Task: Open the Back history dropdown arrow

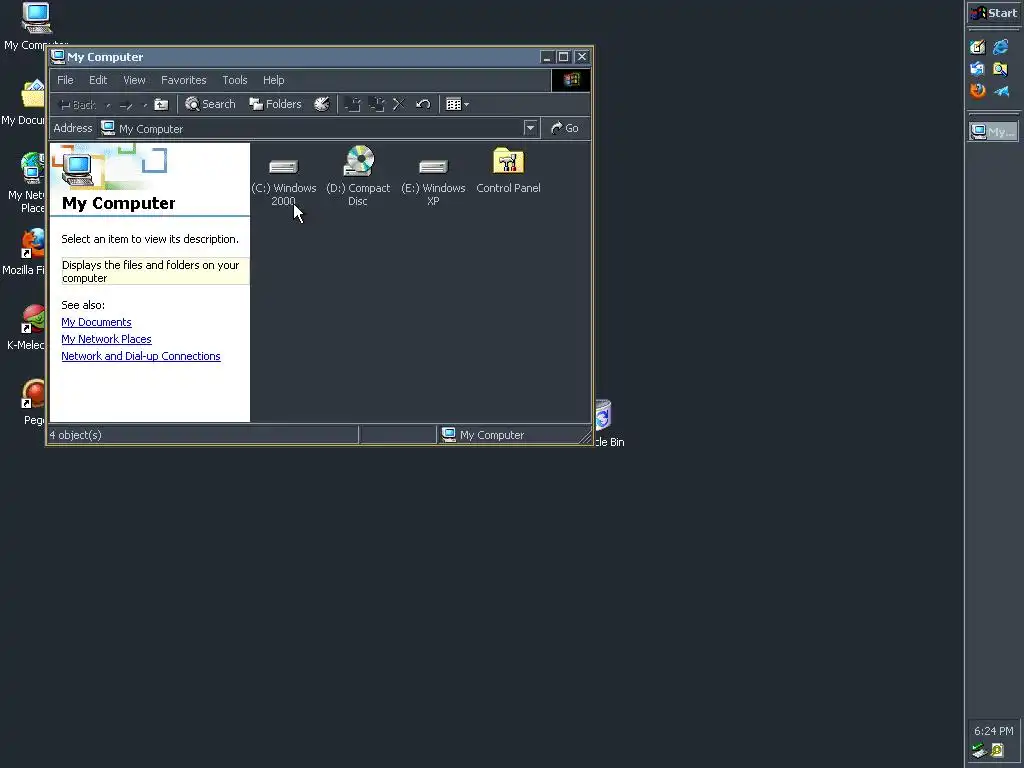Action: pyautogui.click(x=108, y=104)
